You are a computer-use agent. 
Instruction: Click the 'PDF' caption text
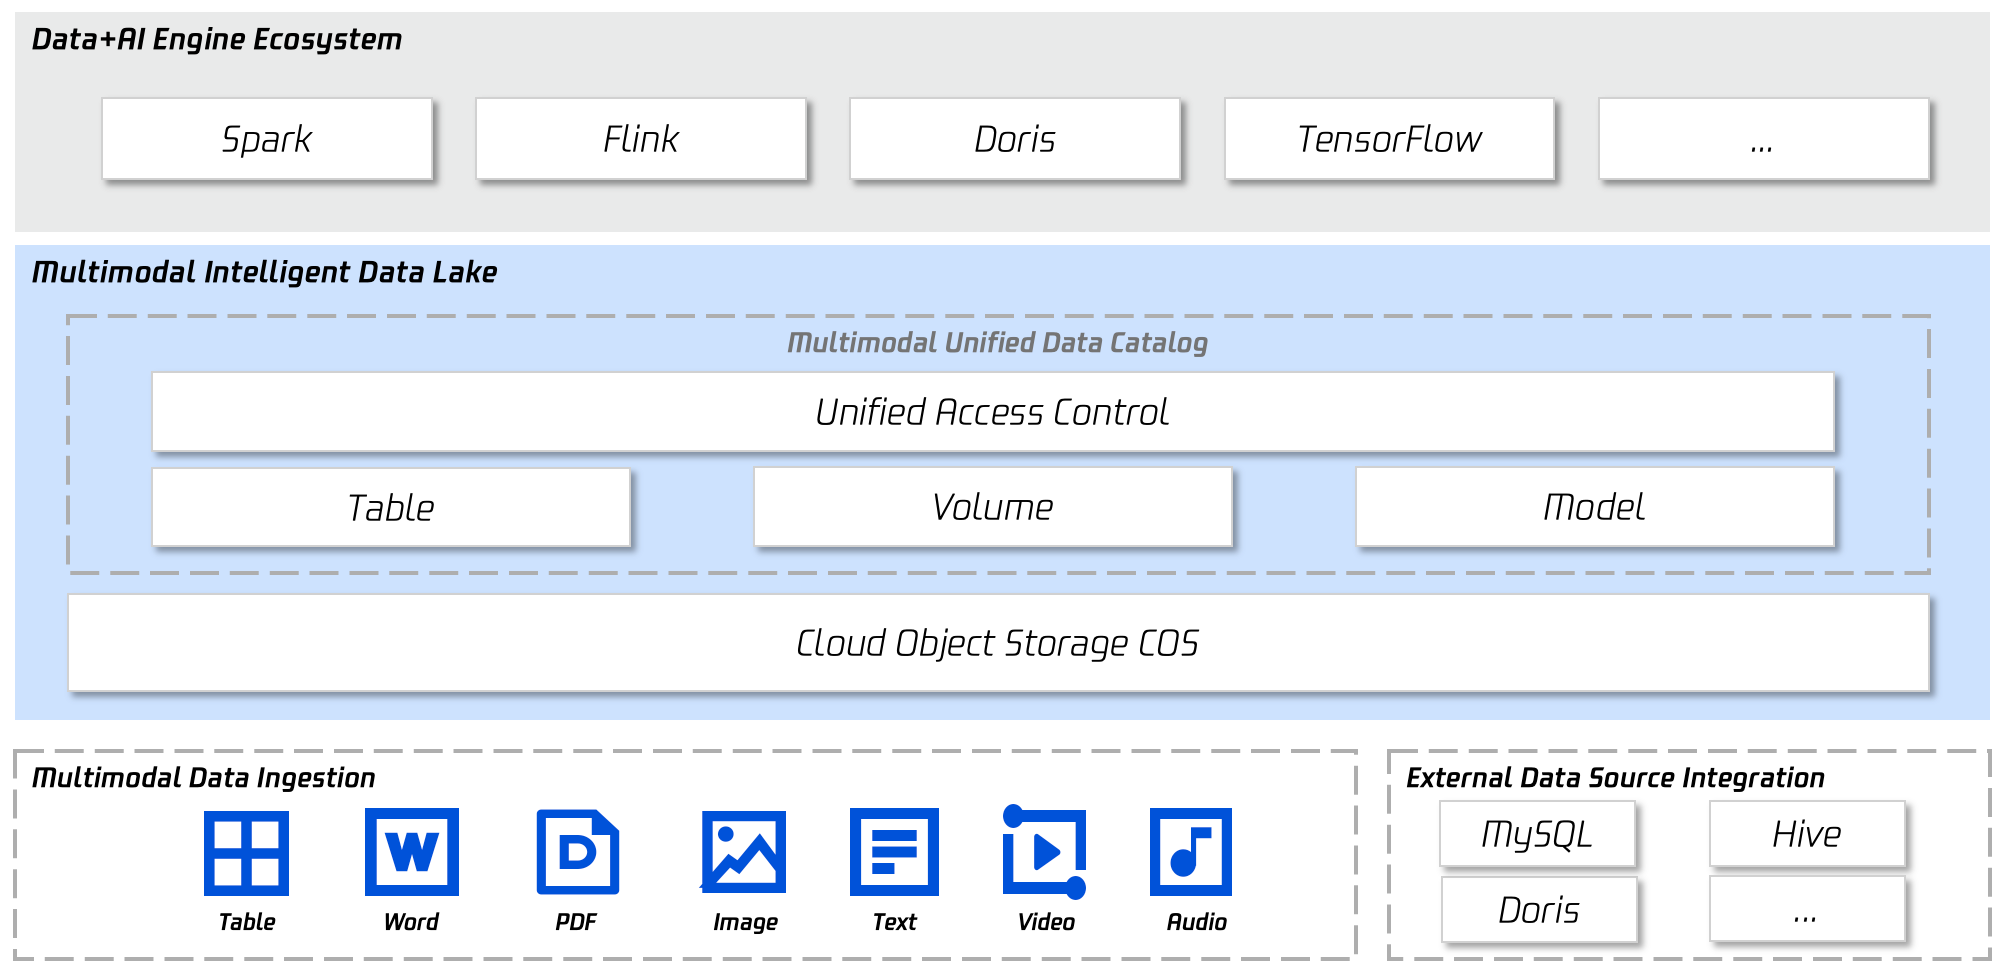(x=576, y=922)
